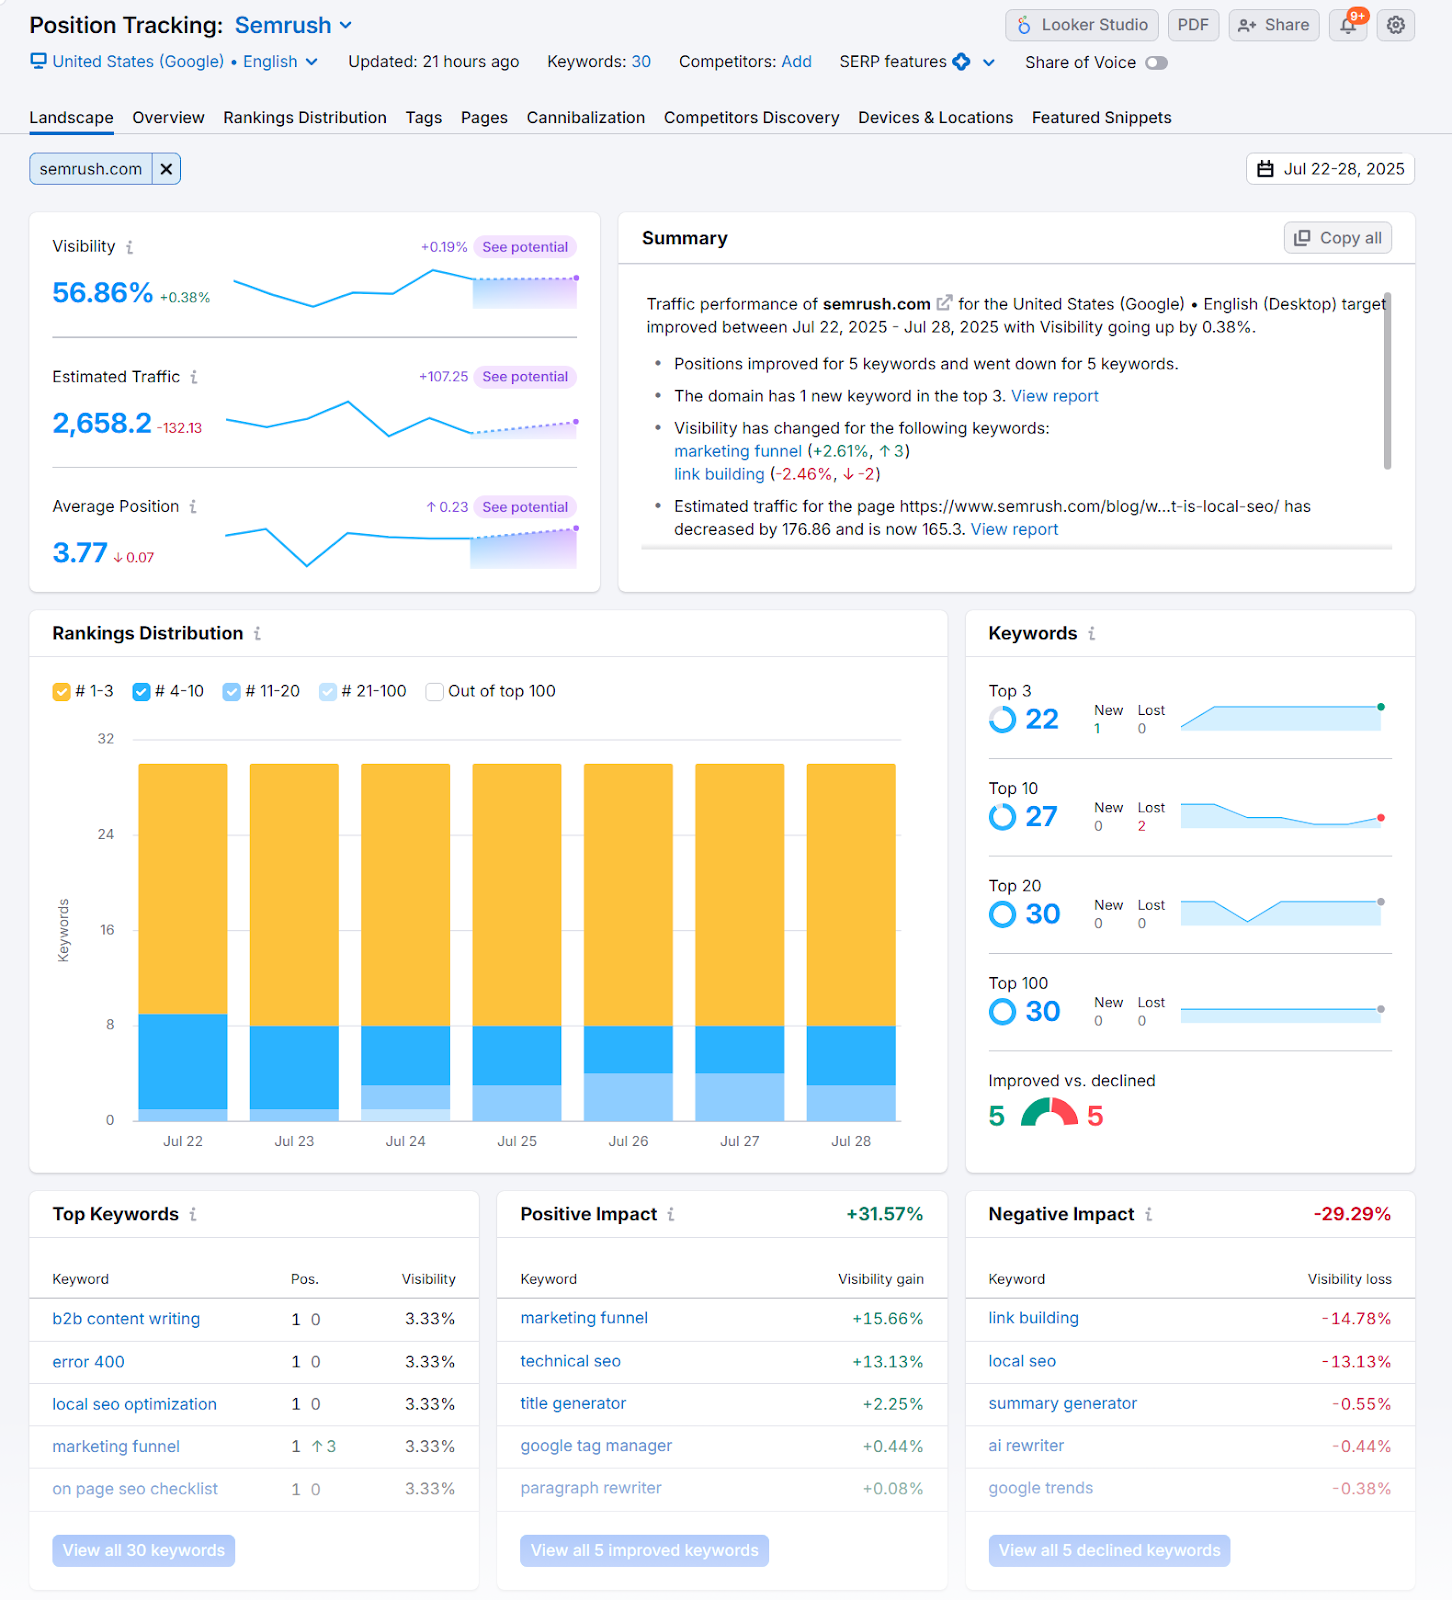Click the Estimated Traffic info icon
Viewport: 1452px width, 1600px height.
194,377
